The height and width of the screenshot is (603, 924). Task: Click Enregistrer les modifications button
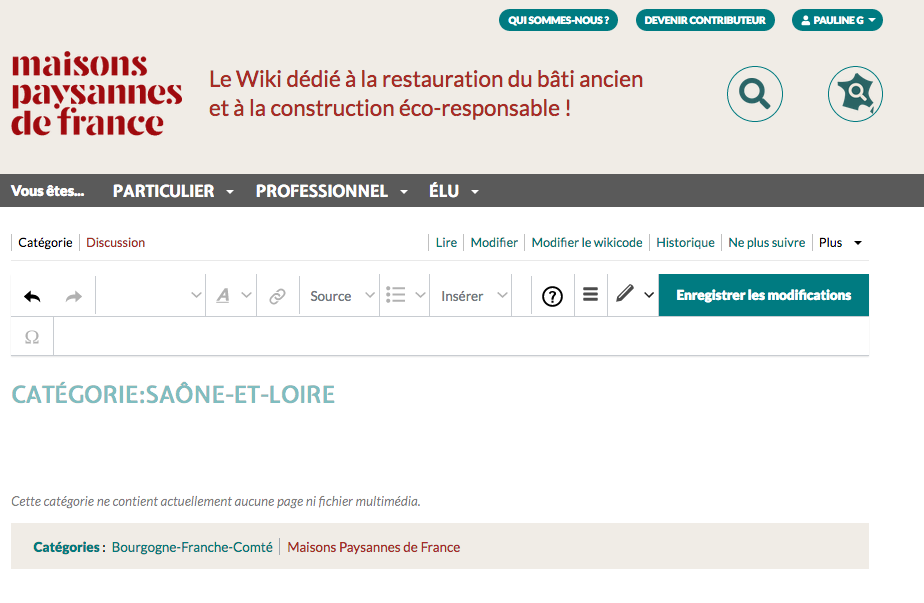click(x=763, y=295)
